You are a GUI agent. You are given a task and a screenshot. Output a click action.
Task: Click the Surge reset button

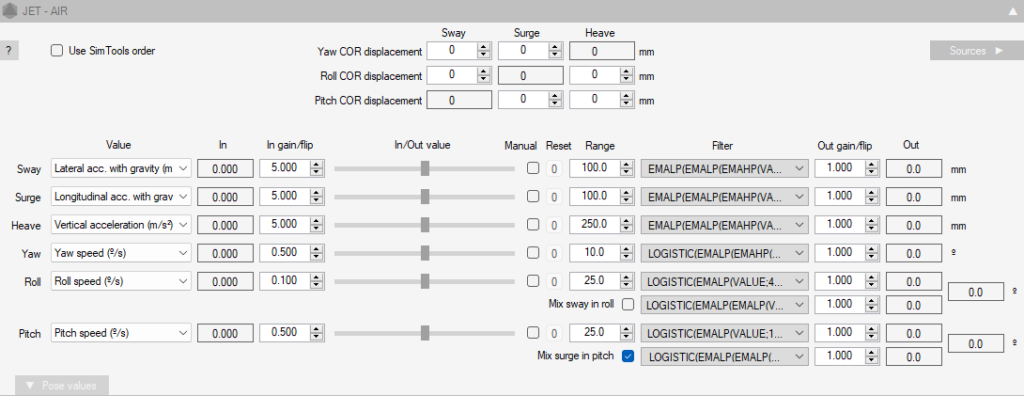pos(553,197)
